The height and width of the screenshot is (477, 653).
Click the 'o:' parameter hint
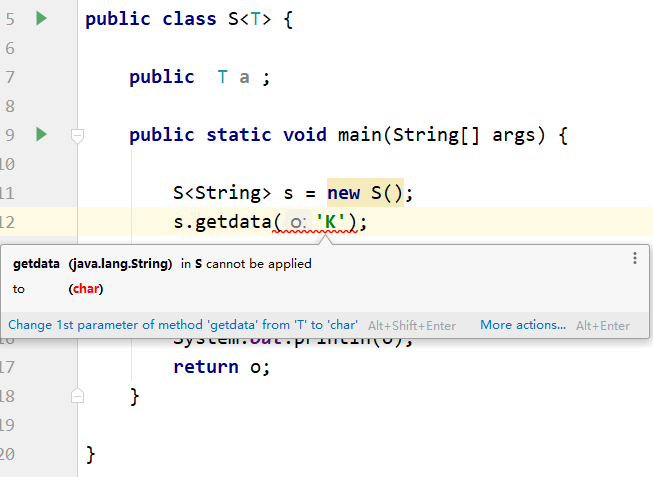point(299,222)
